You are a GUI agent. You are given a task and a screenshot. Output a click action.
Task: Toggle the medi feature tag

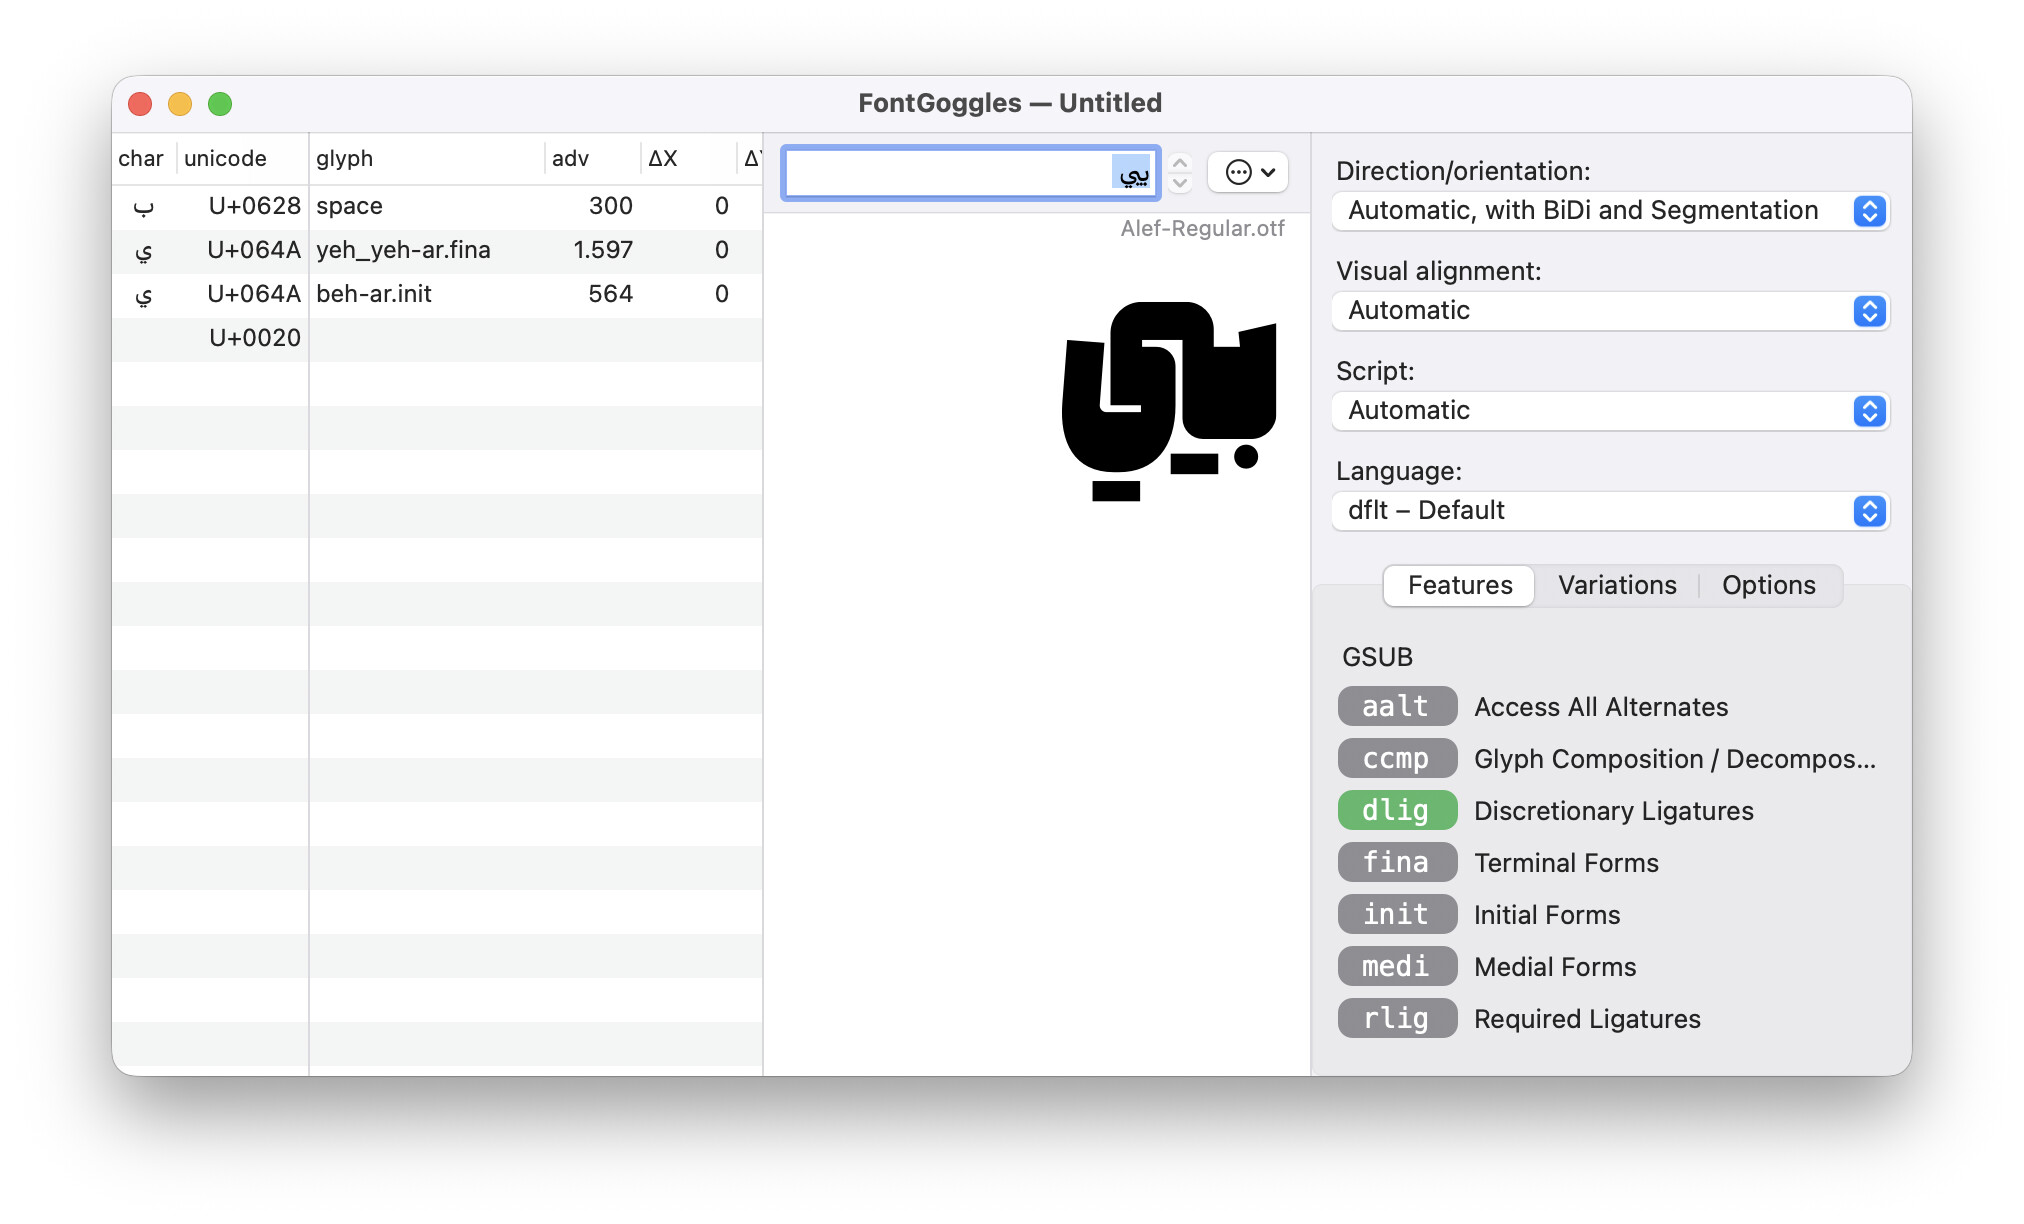[x=1396, y=966]
